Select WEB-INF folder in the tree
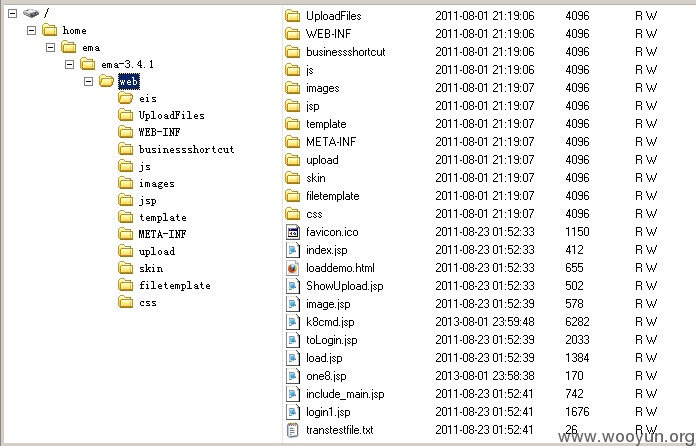 pos(159,132)
